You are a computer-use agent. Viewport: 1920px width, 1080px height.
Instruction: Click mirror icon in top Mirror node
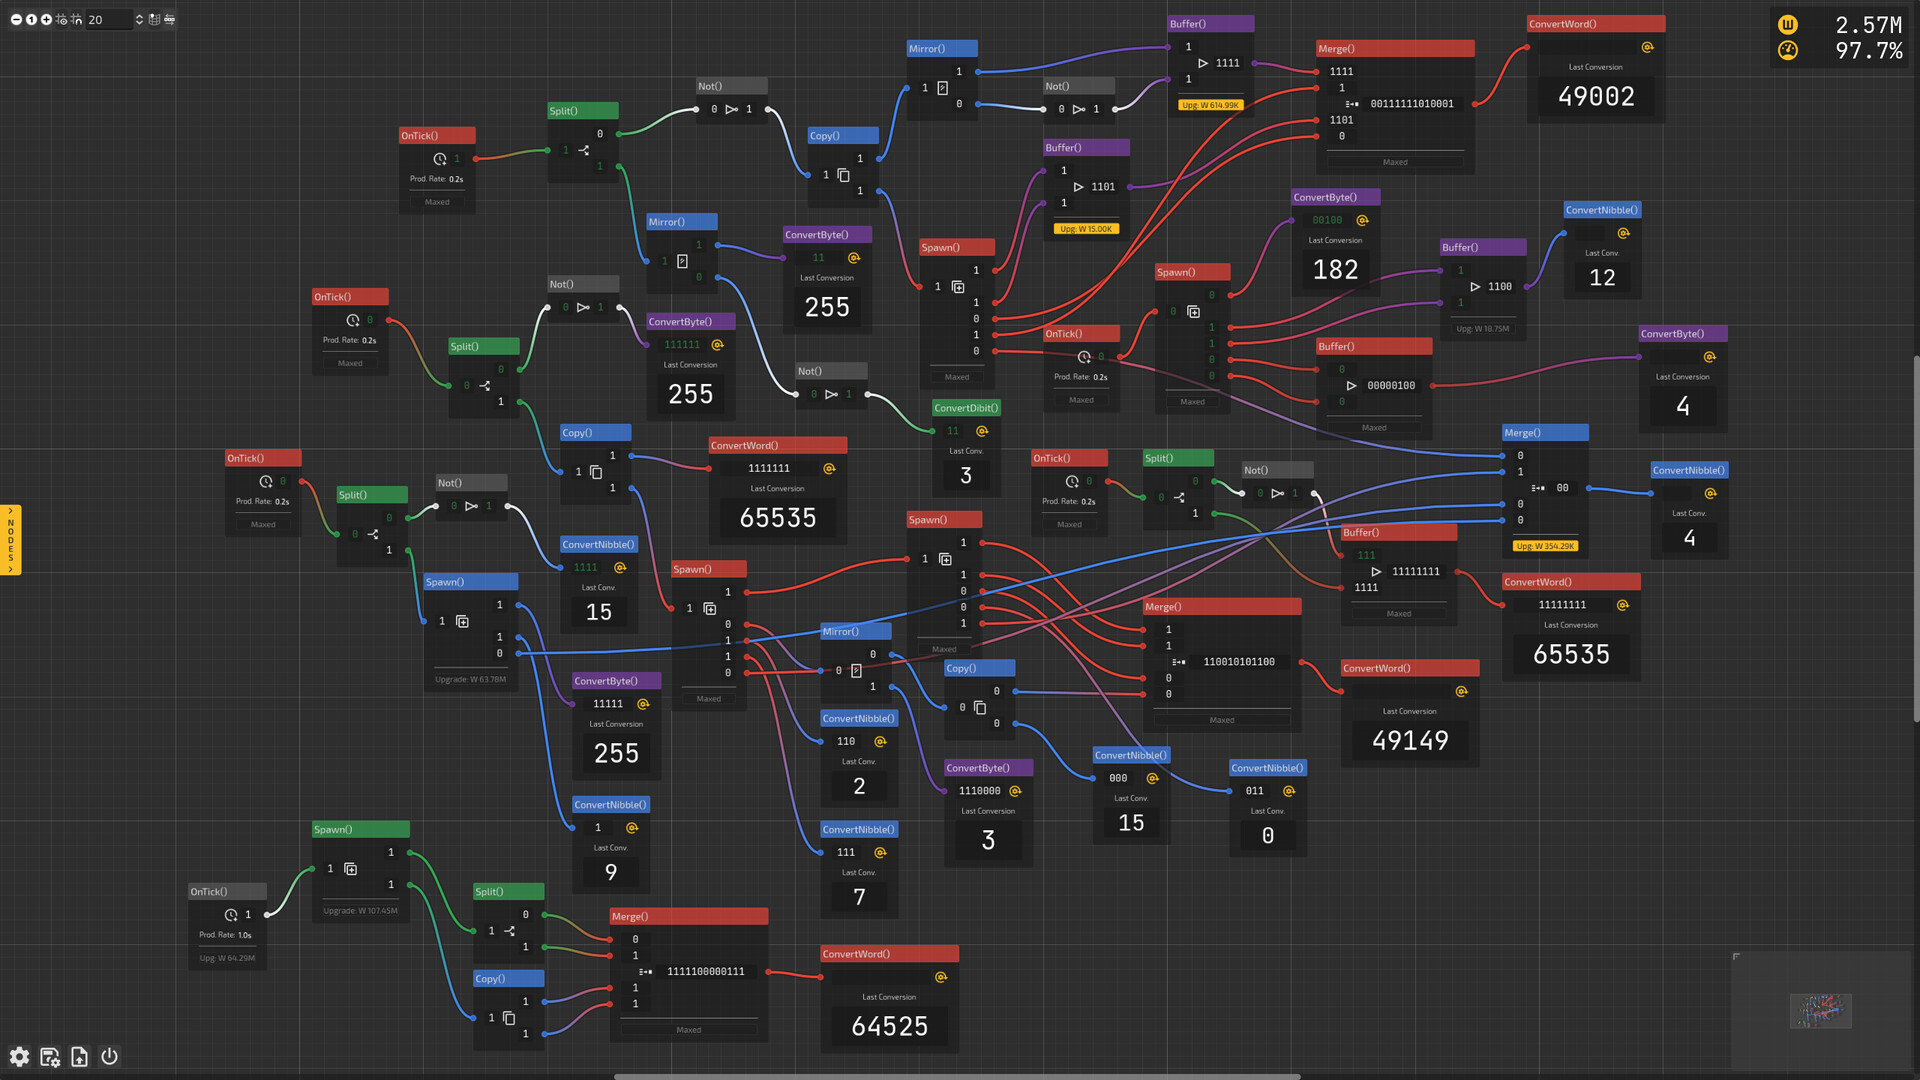(x=942, y=88)
